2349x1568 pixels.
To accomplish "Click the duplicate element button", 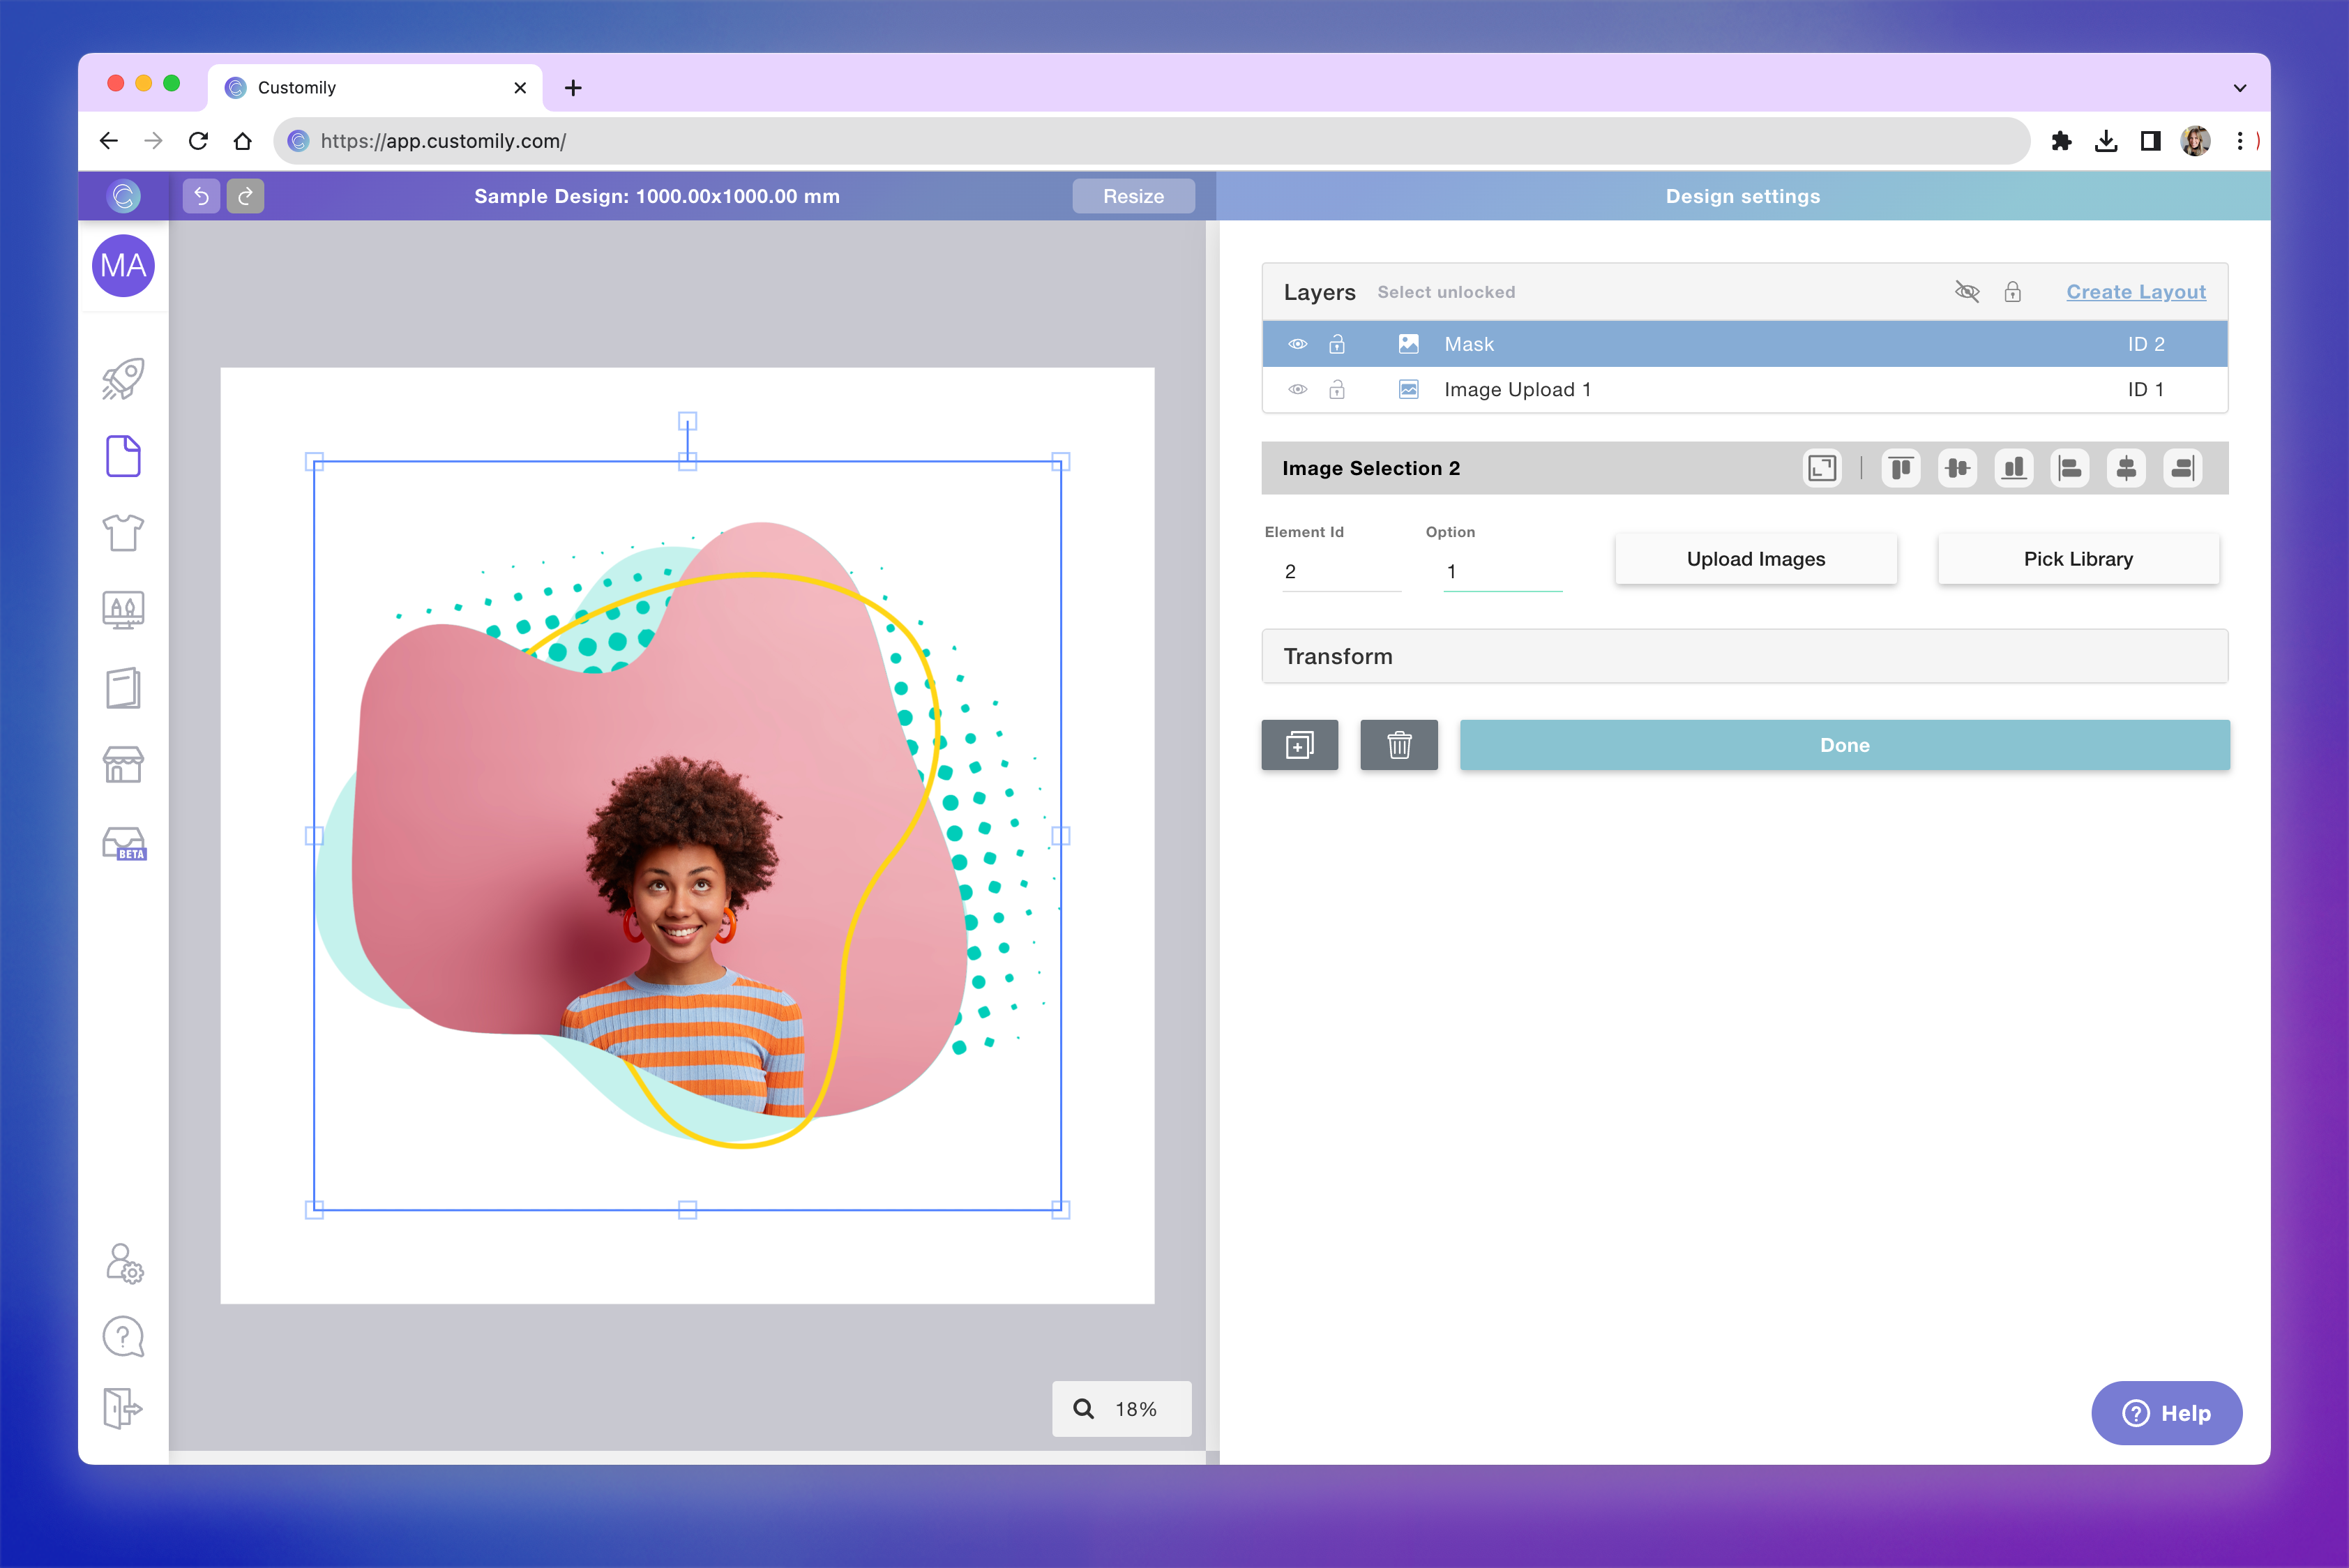I will [x=1299, y=745].
